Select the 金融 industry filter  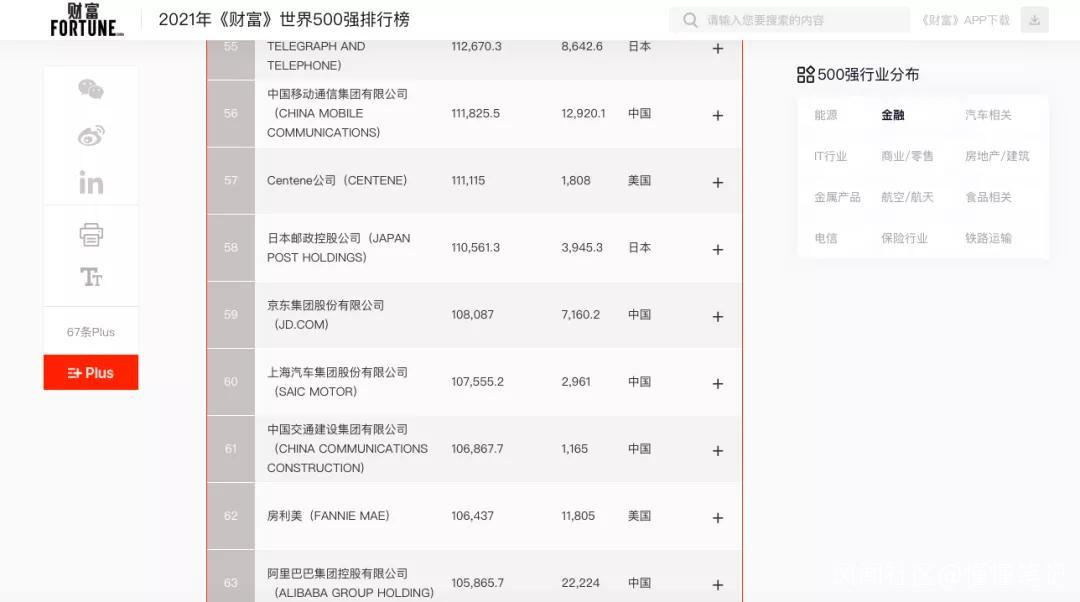click(893, 115)
